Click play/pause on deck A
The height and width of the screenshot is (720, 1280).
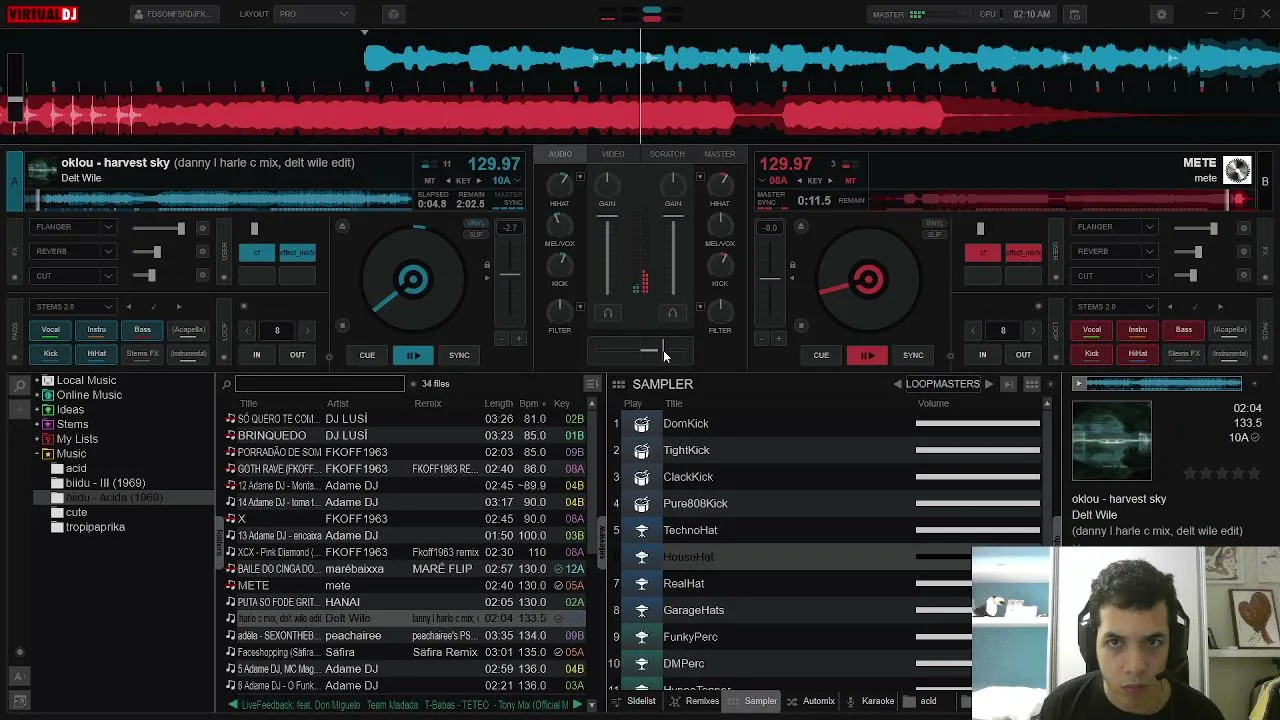(413, 355)
